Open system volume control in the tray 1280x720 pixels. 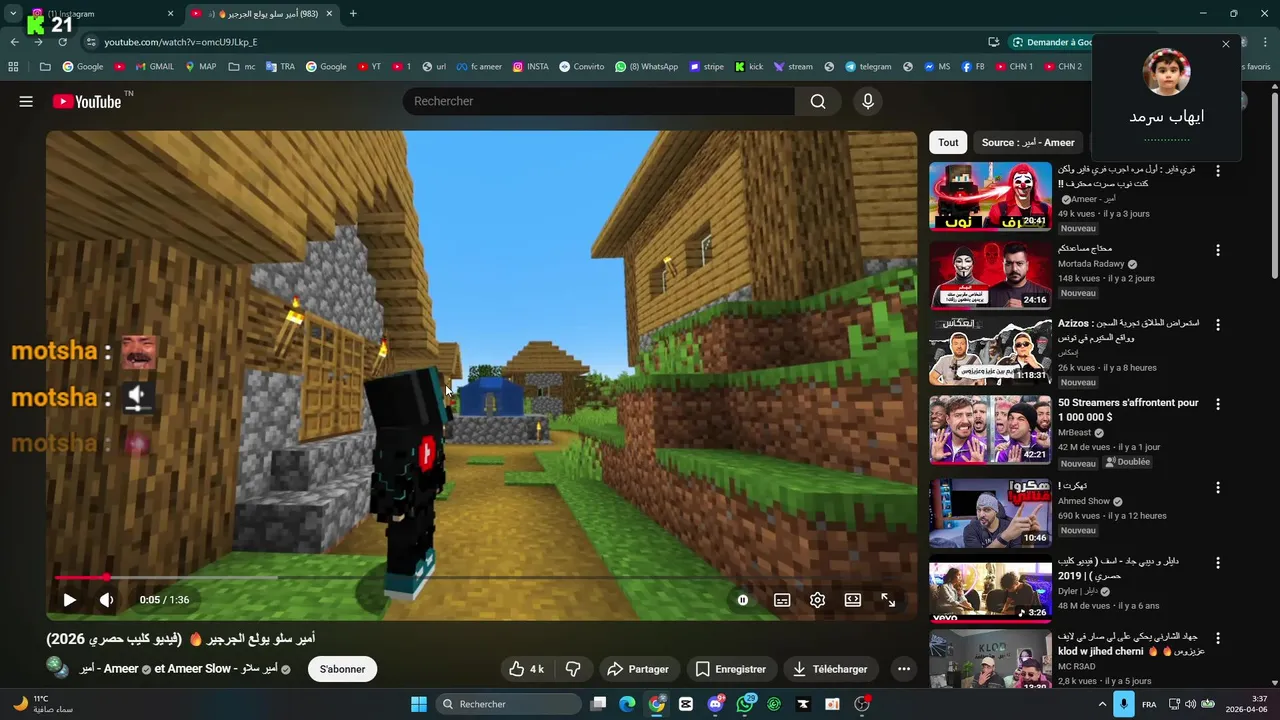[1192, 704]
